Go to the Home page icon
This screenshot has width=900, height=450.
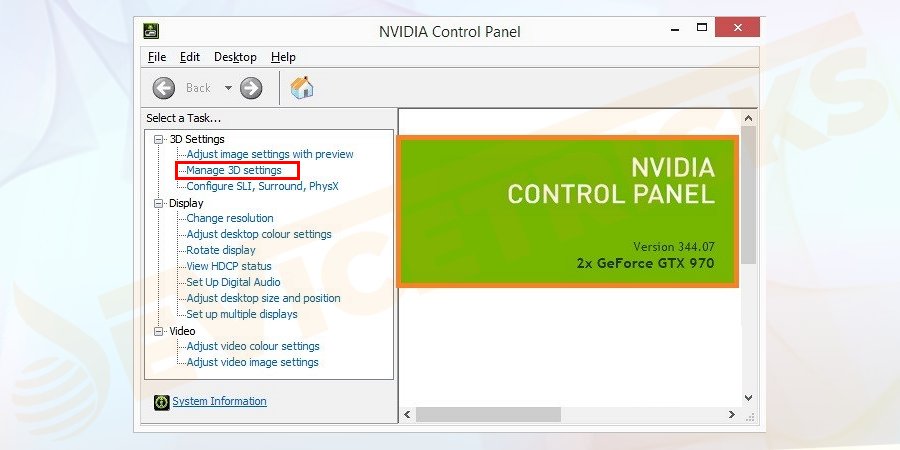[x=301, y=88]
